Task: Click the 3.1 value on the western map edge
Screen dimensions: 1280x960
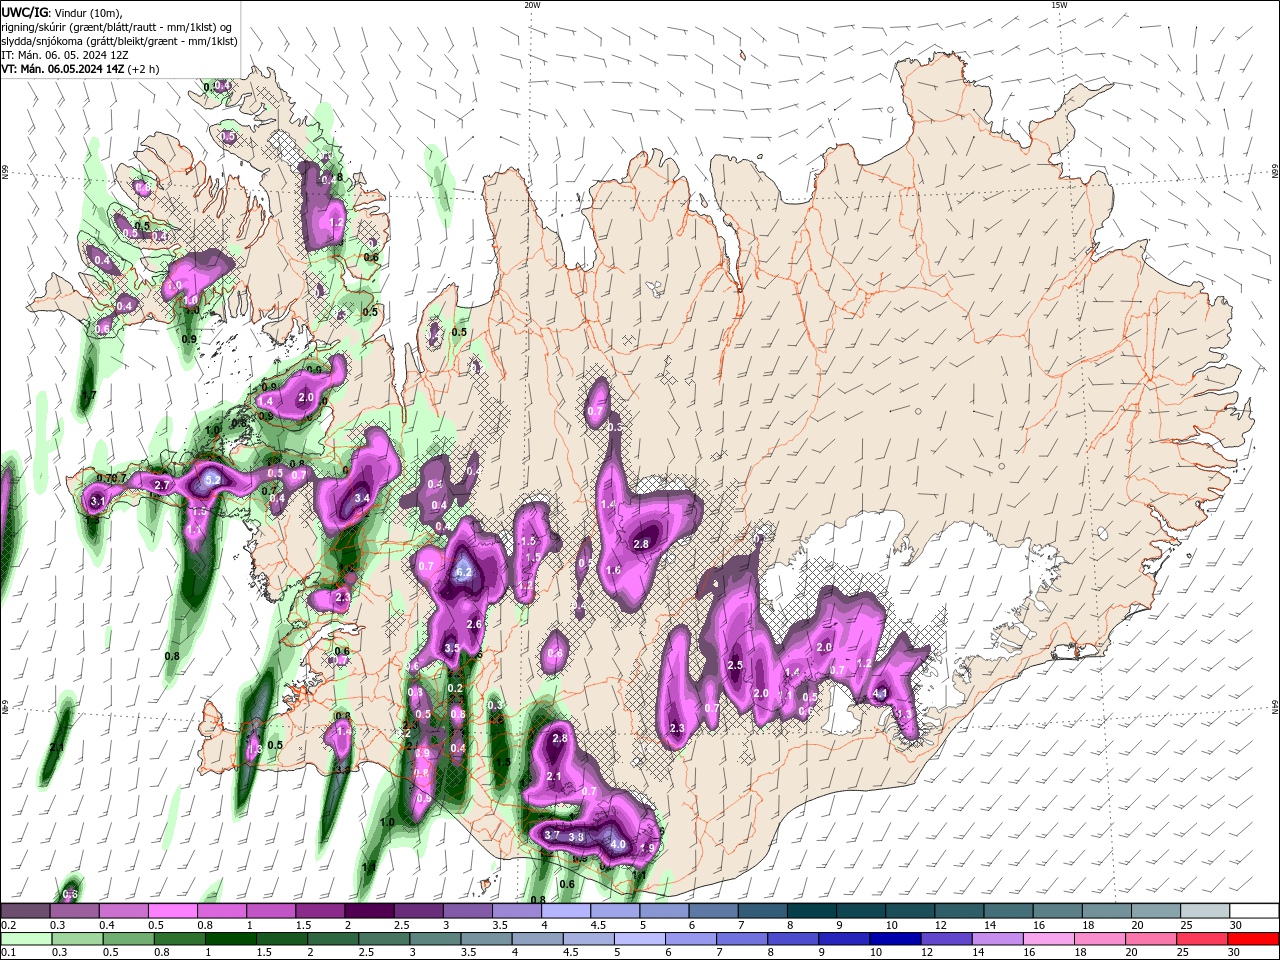Action: click(x=98, y=500)
